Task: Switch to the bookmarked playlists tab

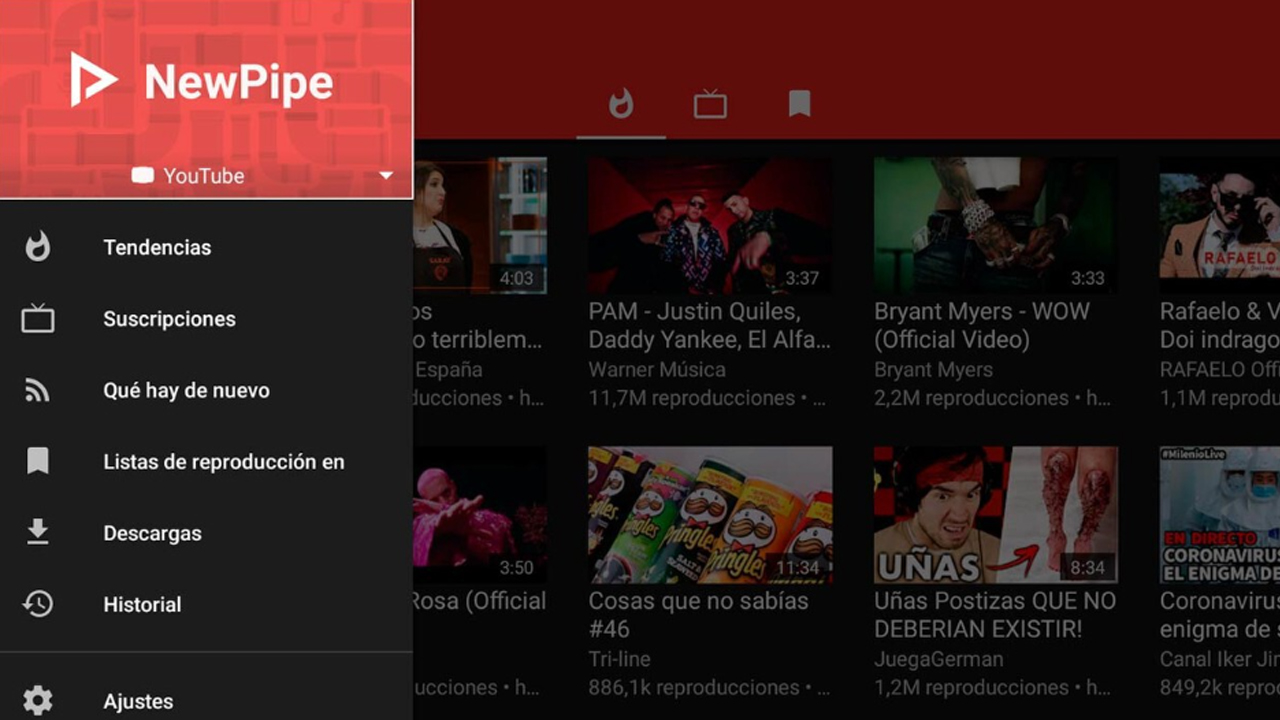Action: coord(799,104)
